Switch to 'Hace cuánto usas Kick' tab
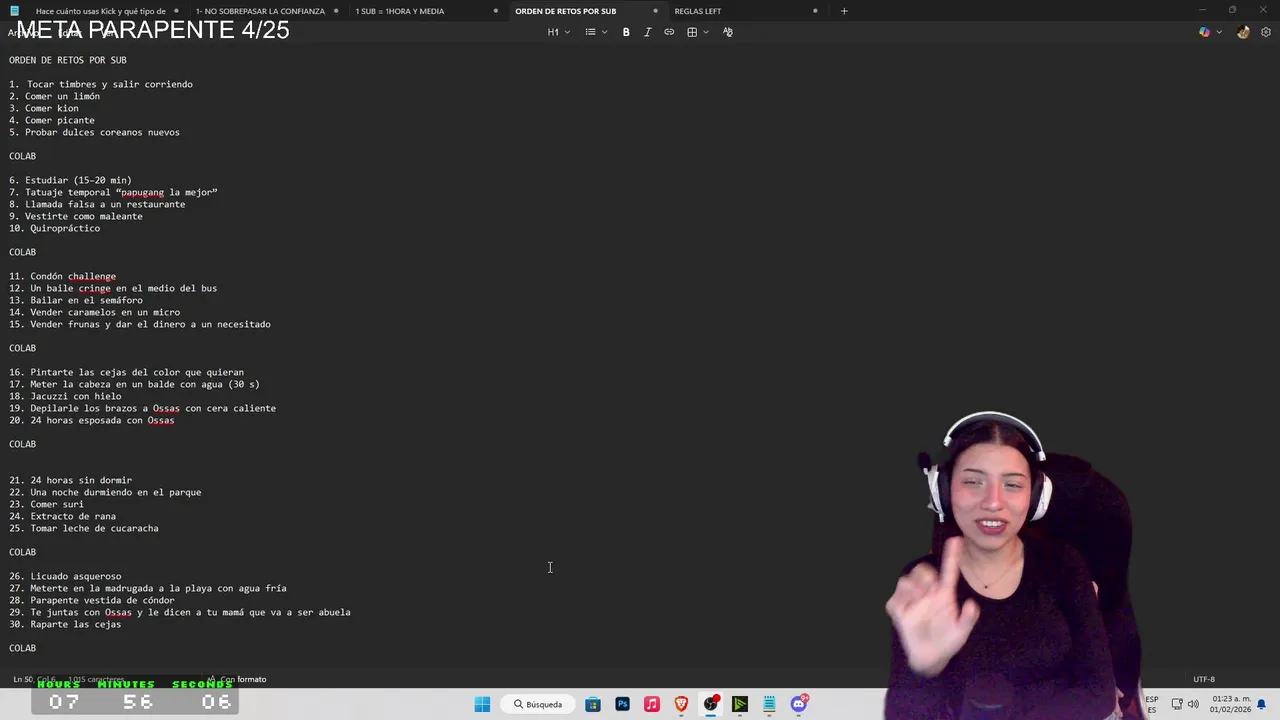 pos(100,11)
